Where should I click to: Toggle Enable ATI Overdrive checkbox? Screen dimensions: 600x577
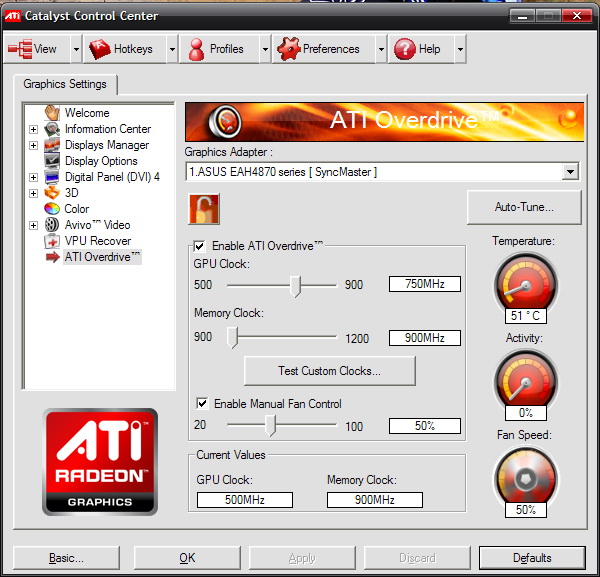[199, 246]
